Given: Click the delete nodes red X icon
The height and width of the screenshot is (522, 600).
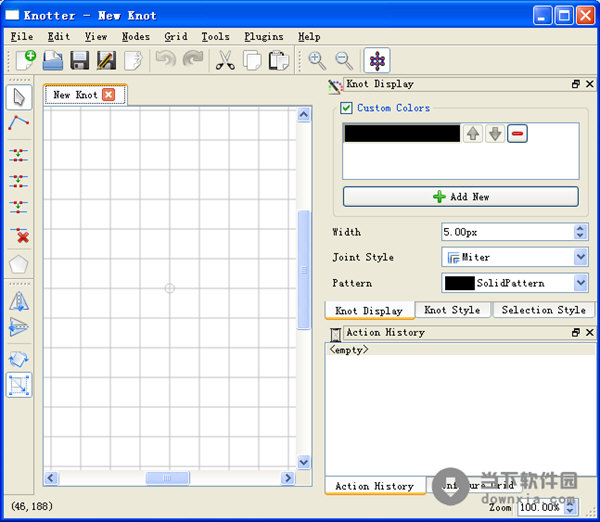Looking at the screenshot, I should click(19, 236).
